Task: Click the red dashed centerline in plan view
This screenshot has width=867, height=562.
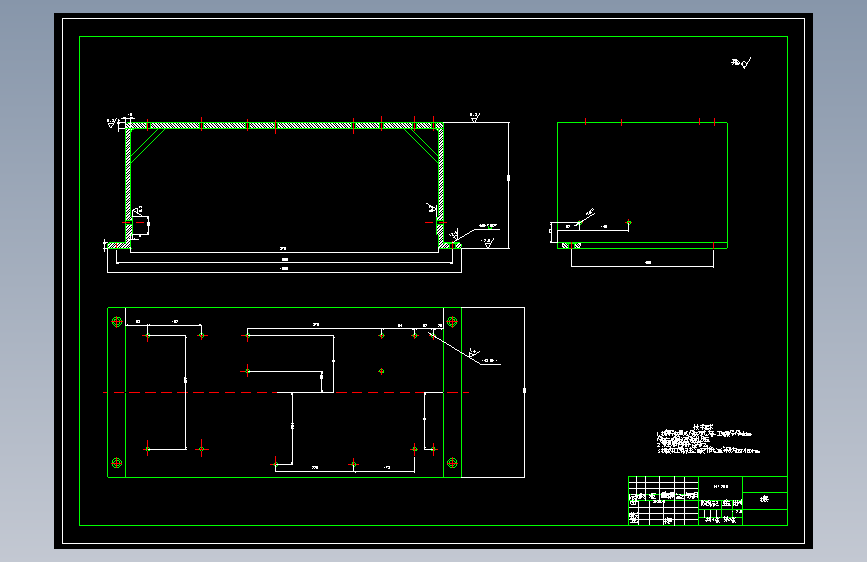Action: tap(286, 392)
